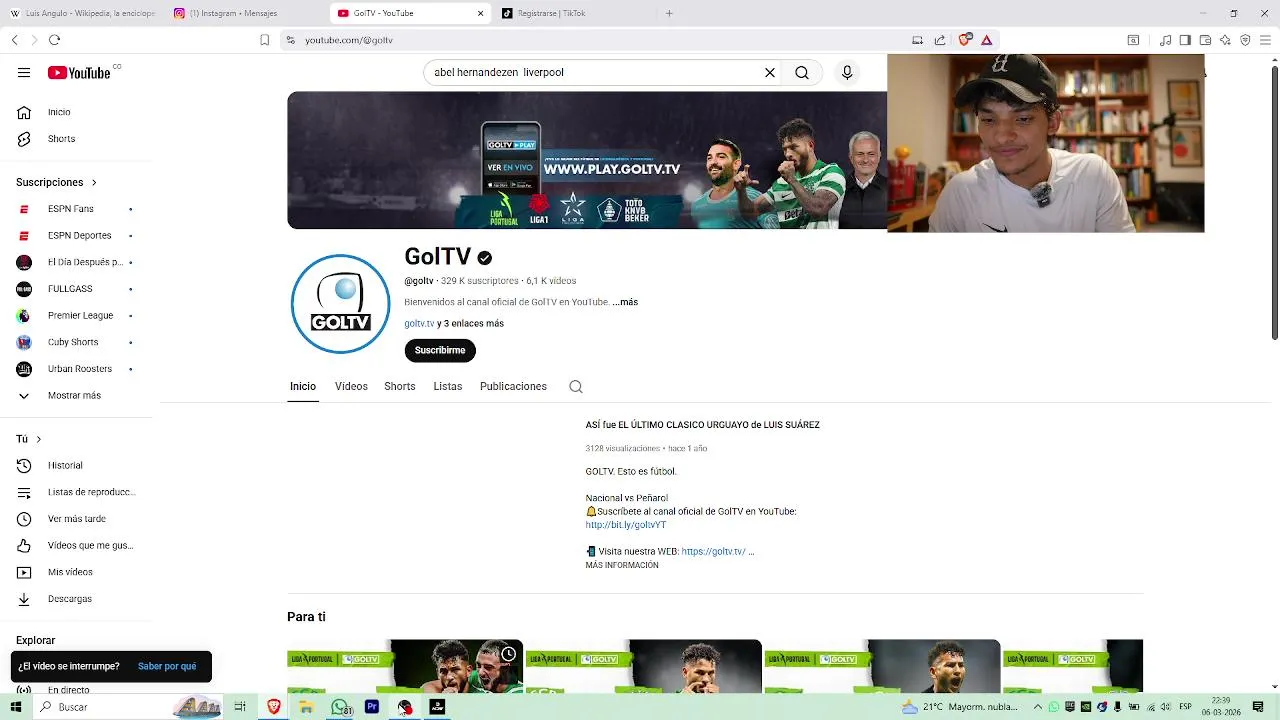Open the browser main menu icon

(1265, 40)
